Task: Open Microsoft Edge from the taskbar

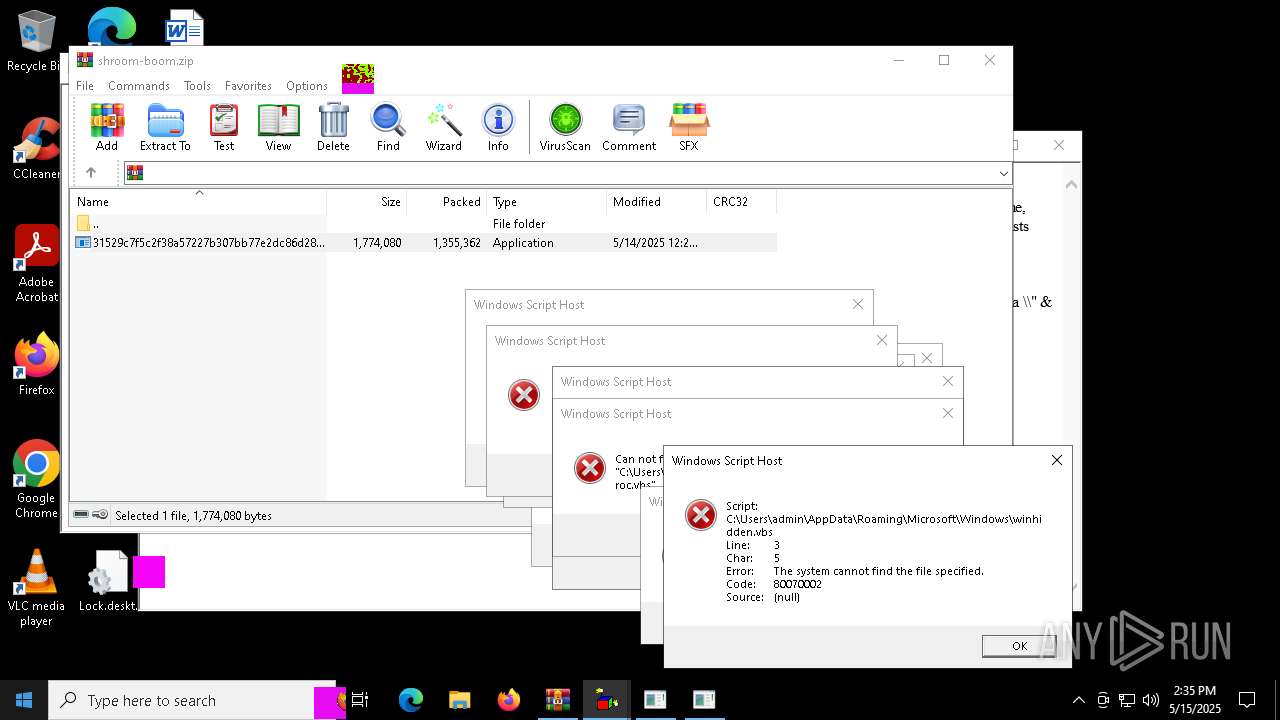Action: 411,700
